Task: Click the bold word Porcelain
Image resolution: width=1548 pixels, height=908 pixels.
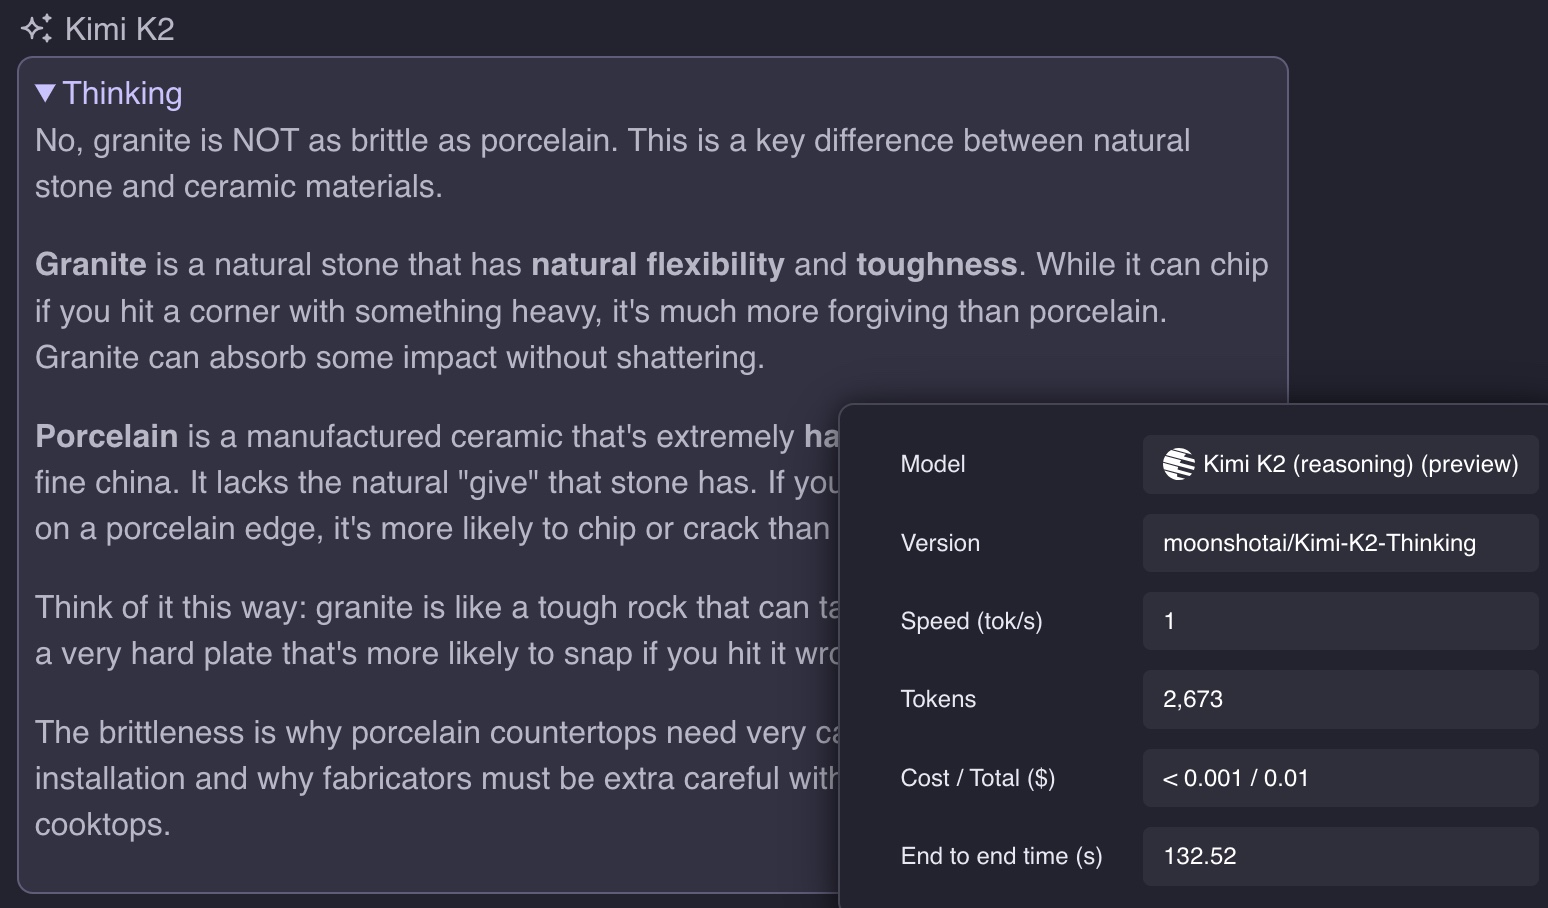Action: [106, 436]
